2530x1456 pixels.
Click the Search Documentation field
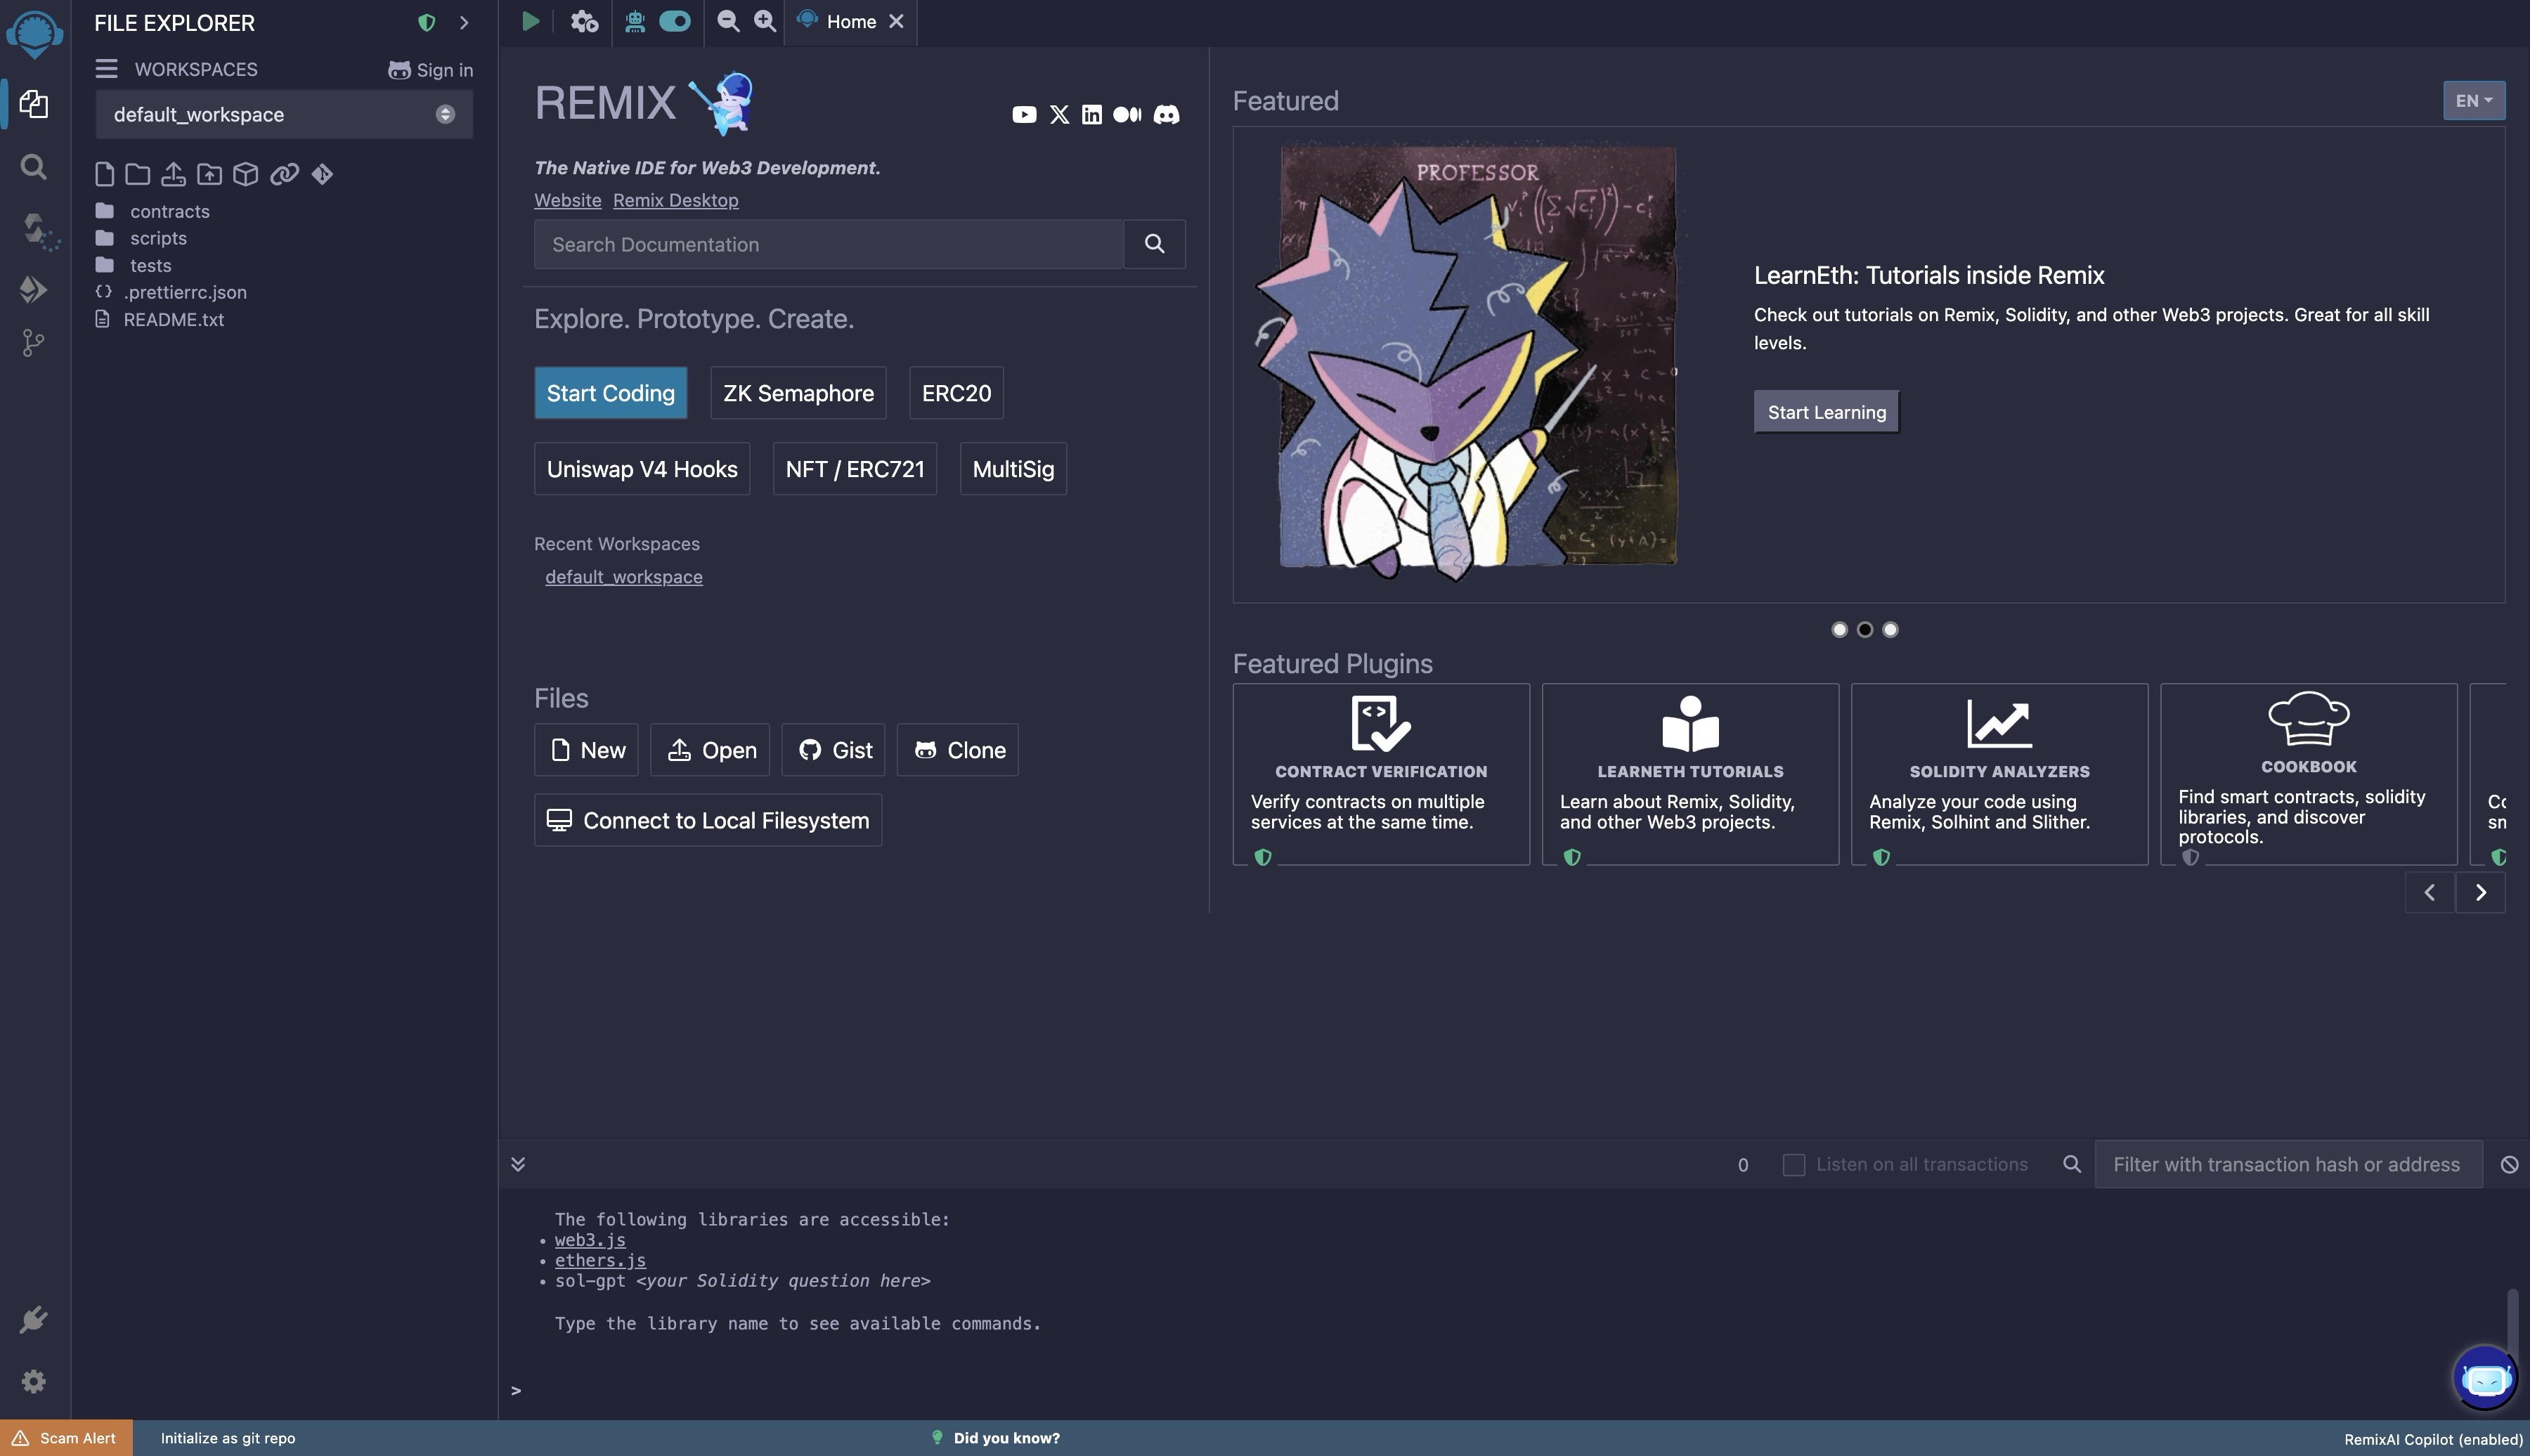pyautogui.click(x=829, y=244)
